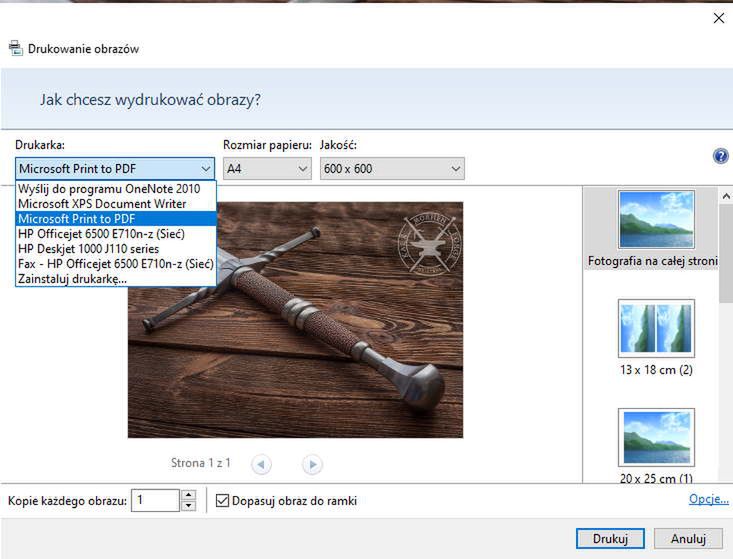Select Wyślij do programu OneNote 2010

coord(116,189)
